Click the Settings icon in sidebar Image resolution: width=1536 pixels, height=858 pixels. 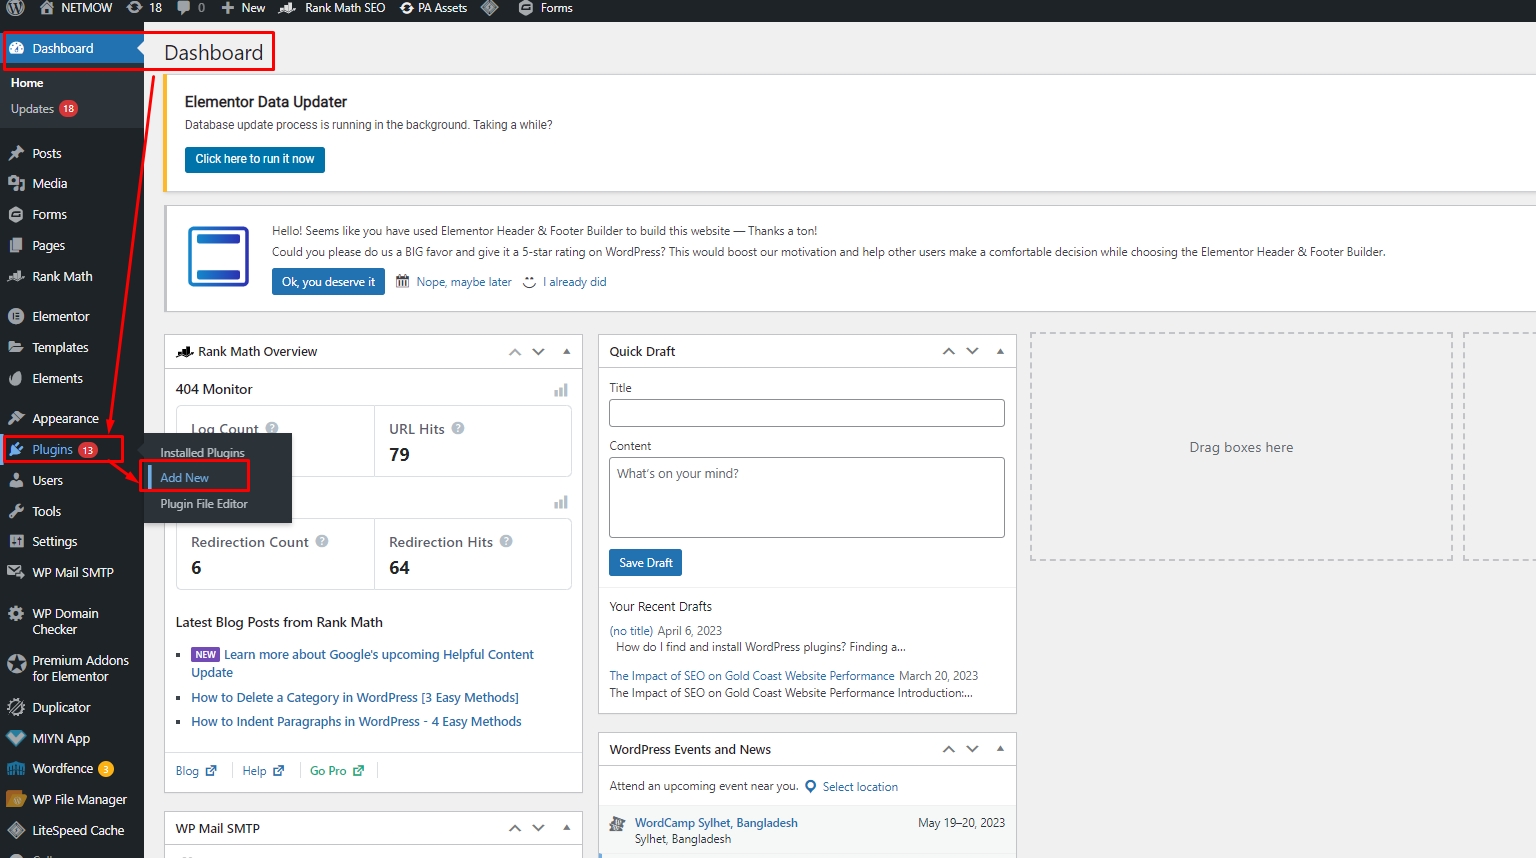pos(16,541)
